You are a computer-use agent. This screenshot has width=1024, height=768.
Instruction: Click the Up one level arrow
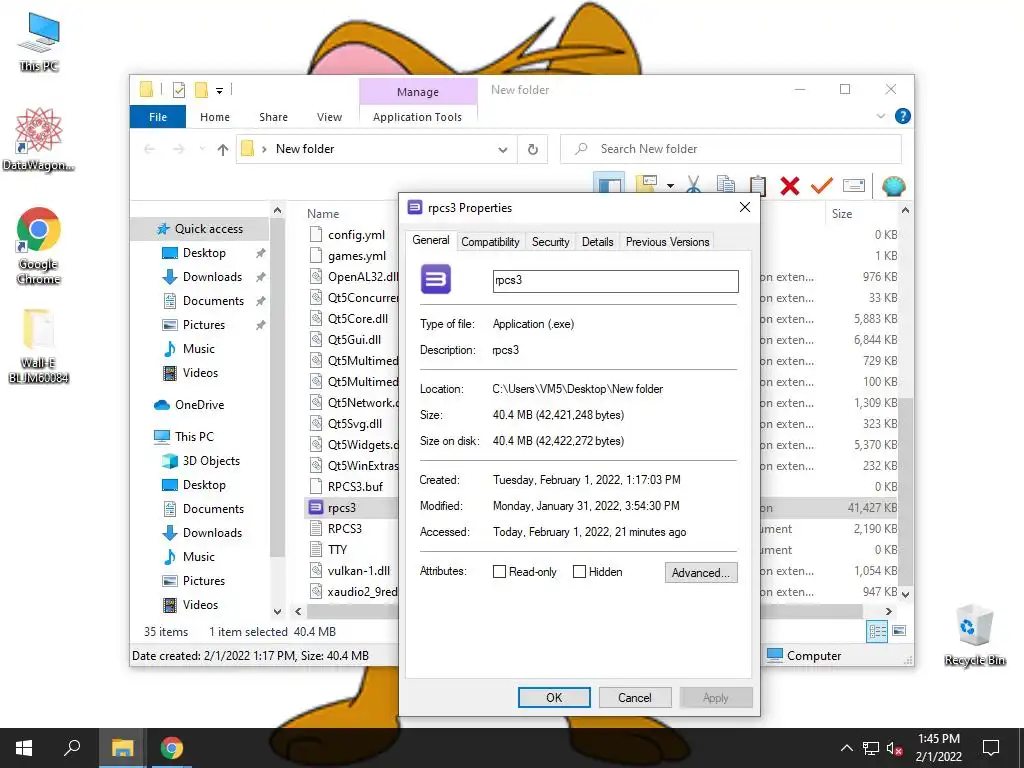click(x=223, y=150)
